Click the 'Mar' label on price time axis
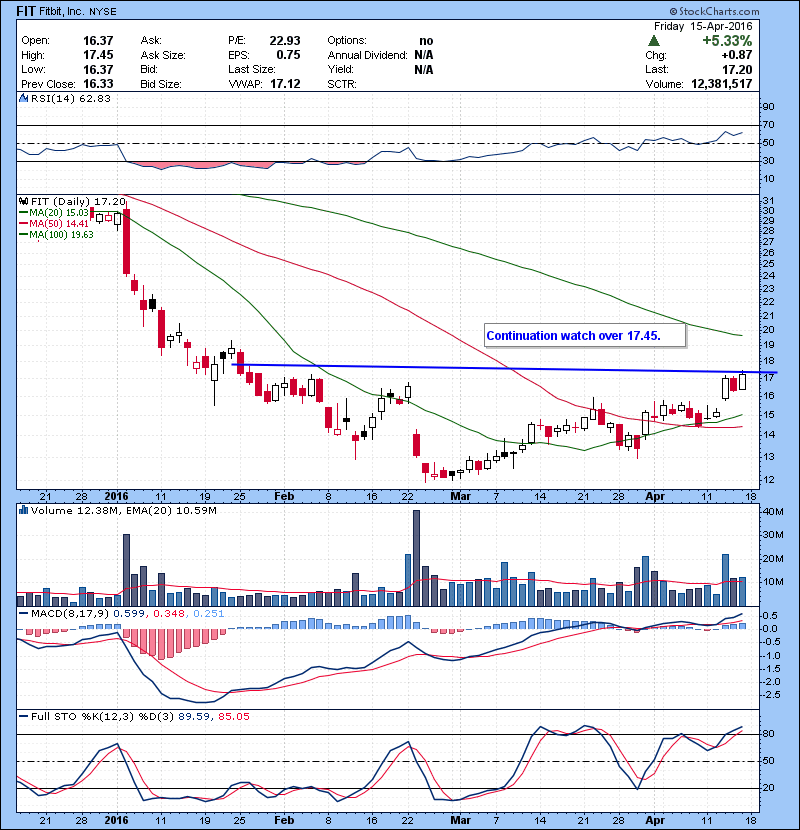 click(x=460, y=497)
